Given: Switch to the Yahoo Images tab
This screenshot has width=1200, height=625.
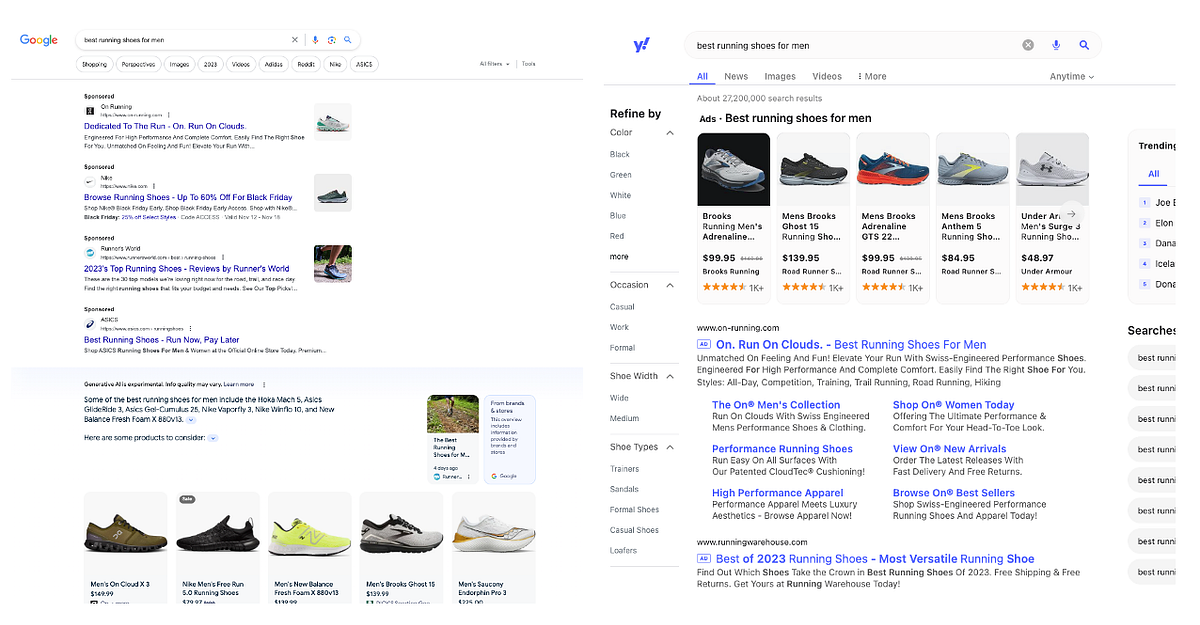Looking at the screenshot, I should click(x=780, y=76).
